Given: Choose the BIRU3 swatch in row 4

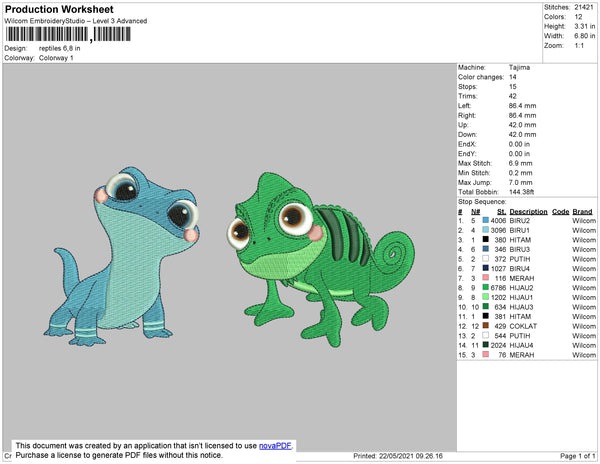Looking at the screenshot, I should (x=486, y=249).
